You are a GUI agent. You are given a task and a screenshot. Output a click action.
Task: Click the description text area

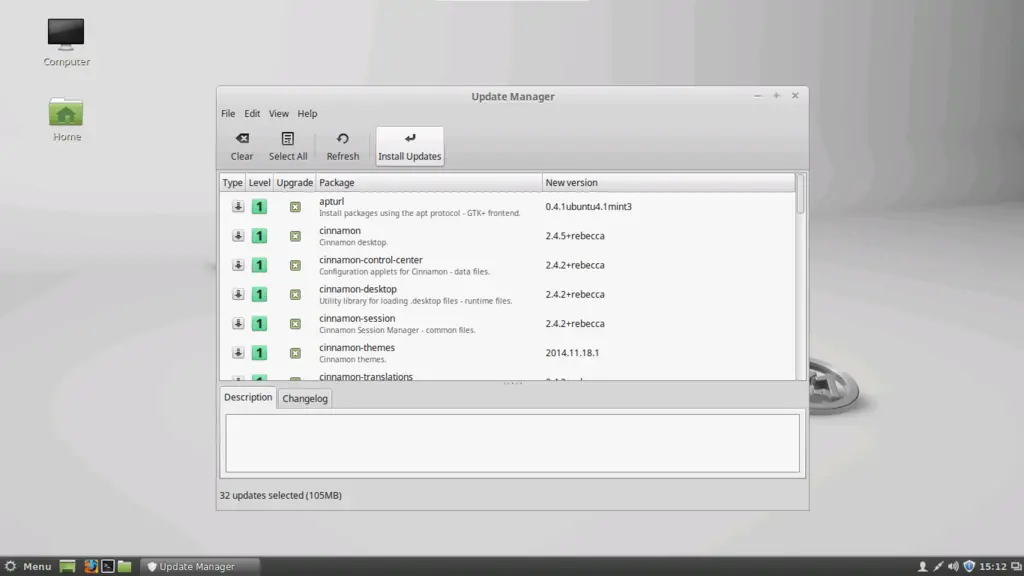(x=513, y=443)
